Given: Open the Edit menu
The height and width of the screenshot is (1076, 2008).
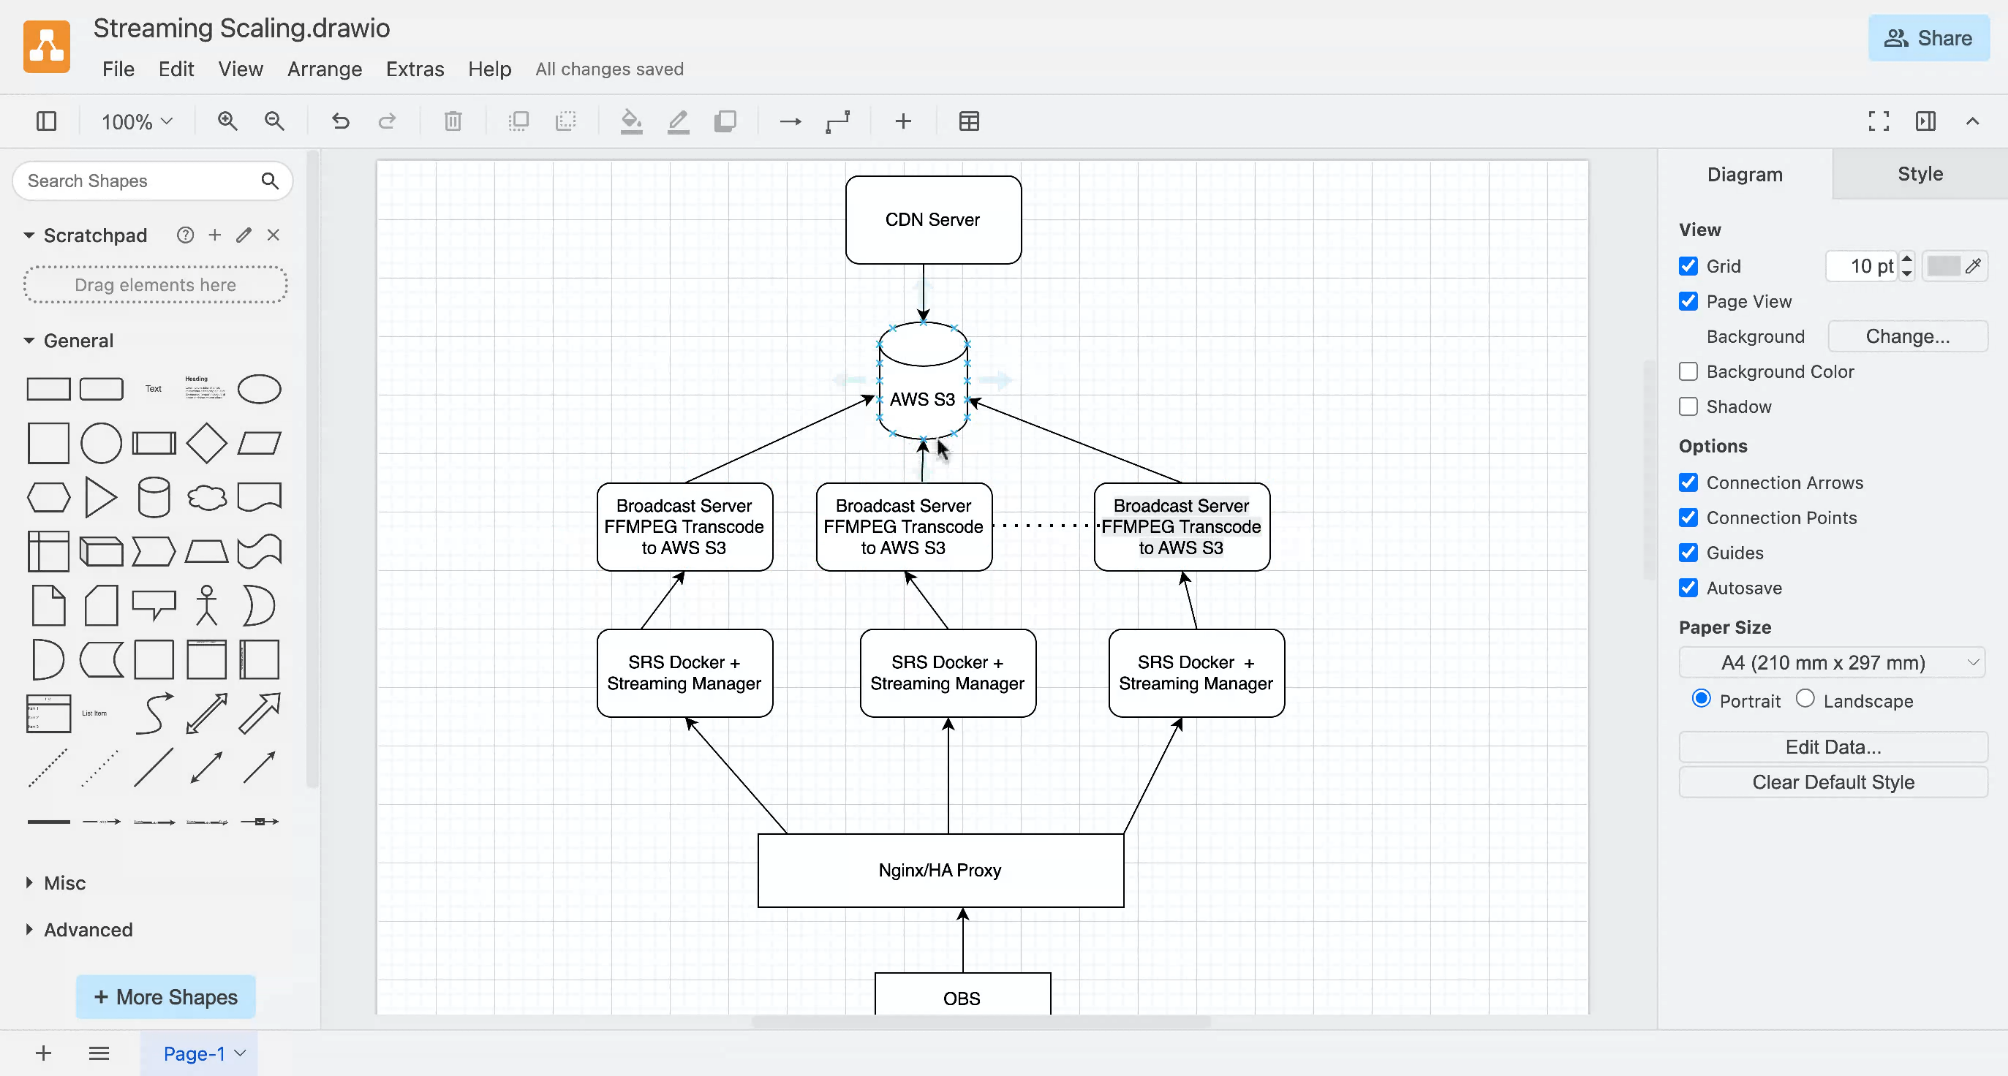Looking at the screenshot, I should (x=176, y=69).
